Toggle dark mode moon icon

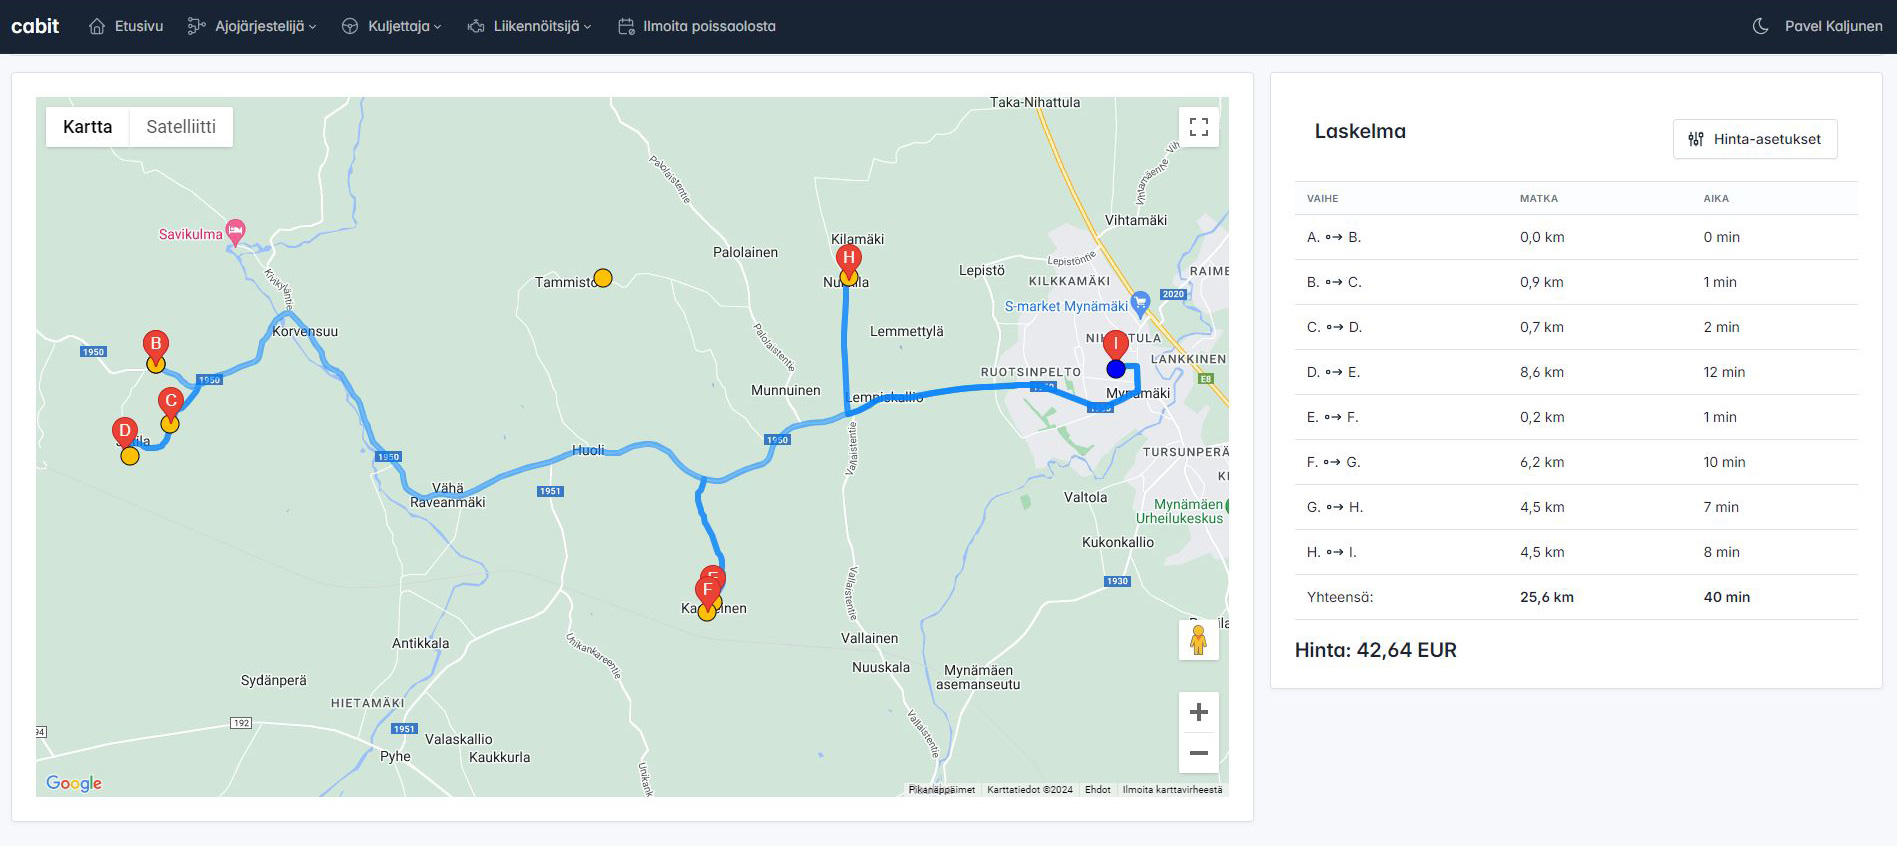pyautogui.click(x=1761, y=26)
